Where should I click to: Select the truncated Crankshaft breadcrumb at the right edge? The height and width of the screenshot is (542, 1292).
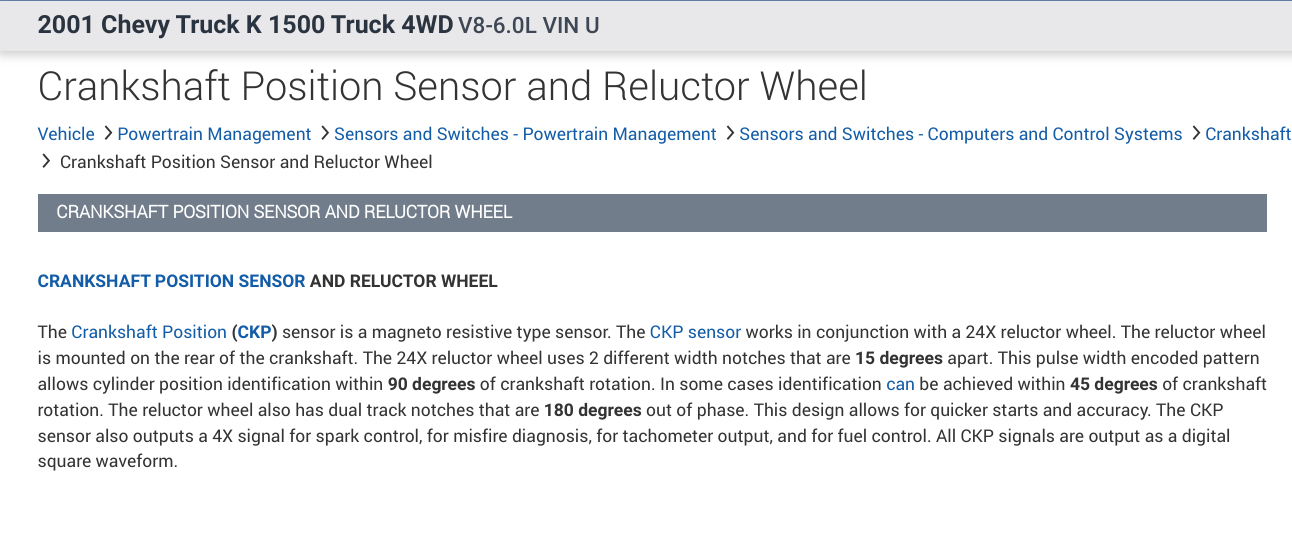coord(1248,134)
